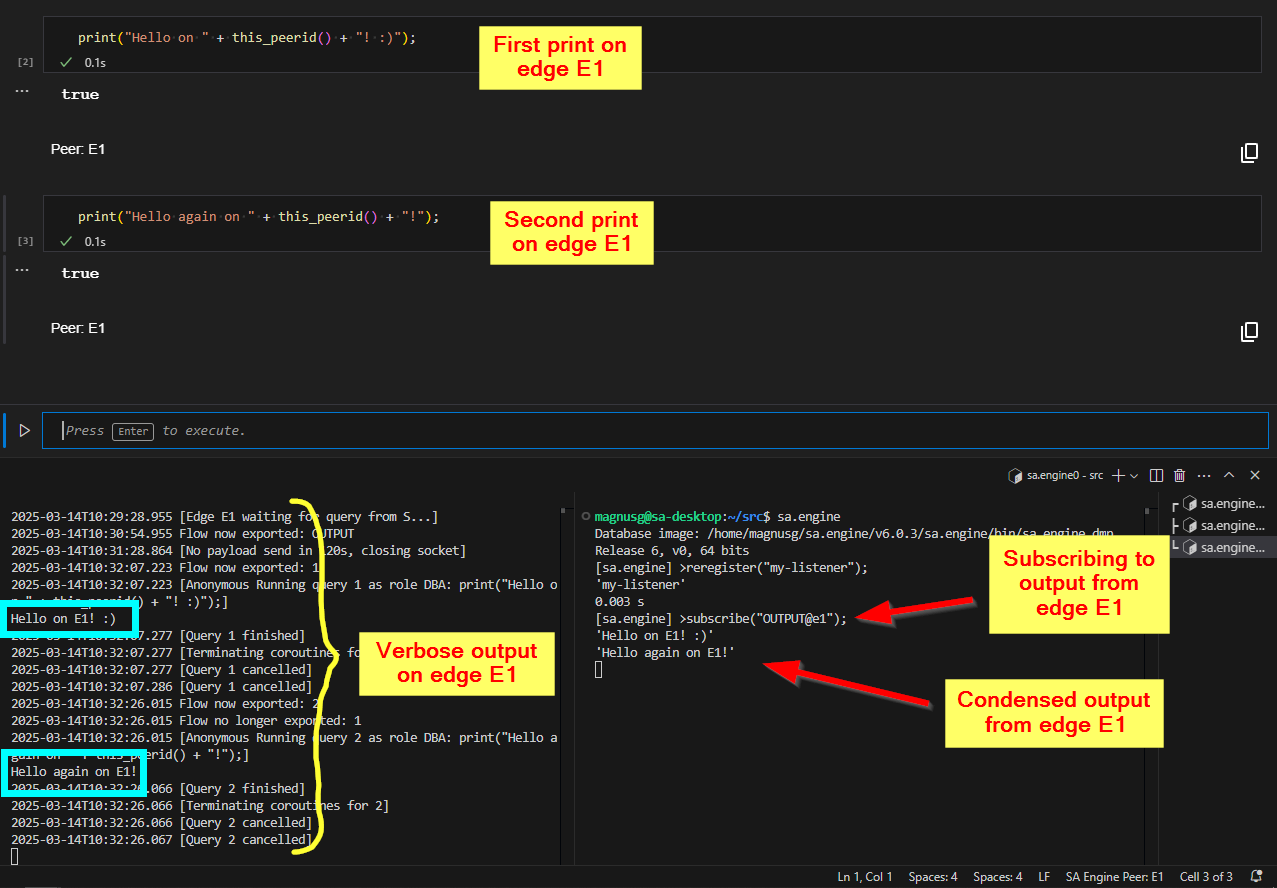Click SA Engine Peer: E1 status item

pyautogui.click(x=1115, y=877)
